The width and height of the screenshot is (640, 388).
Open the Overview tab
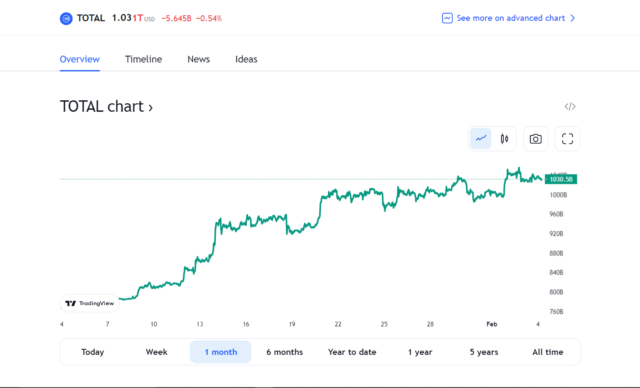point(80,59)
